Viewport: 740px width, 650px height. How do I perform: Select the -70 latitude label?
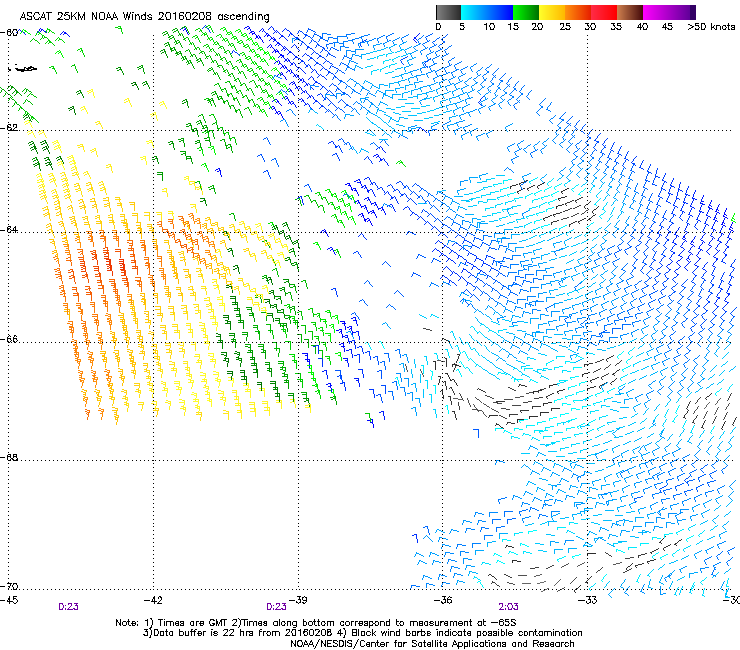coord(9,586)
